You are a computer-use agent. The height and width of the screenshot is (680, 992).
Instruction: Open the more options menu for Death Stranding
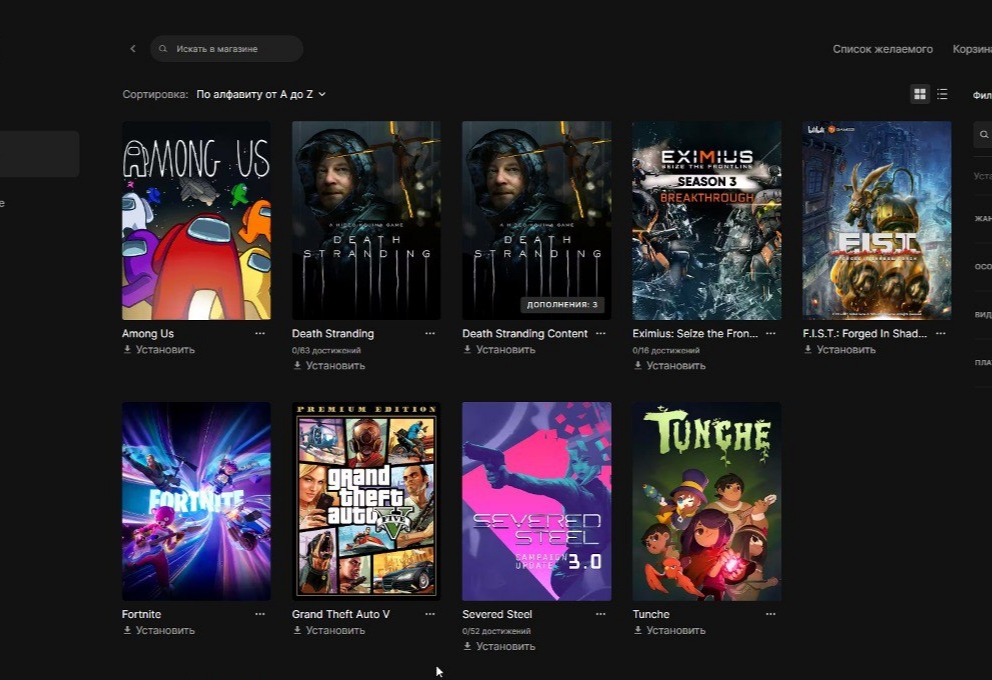[430, 333]
